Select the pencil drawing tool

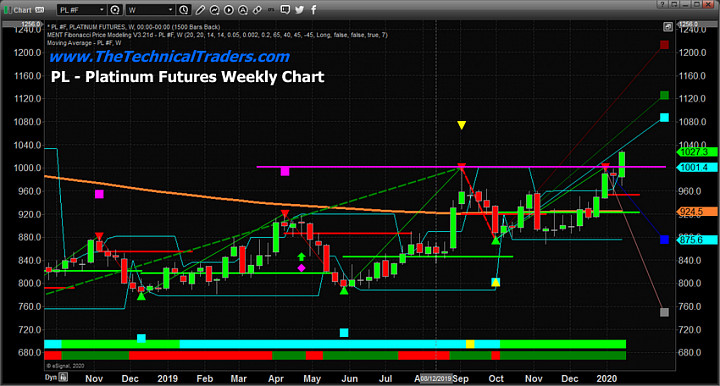[201, 10]
